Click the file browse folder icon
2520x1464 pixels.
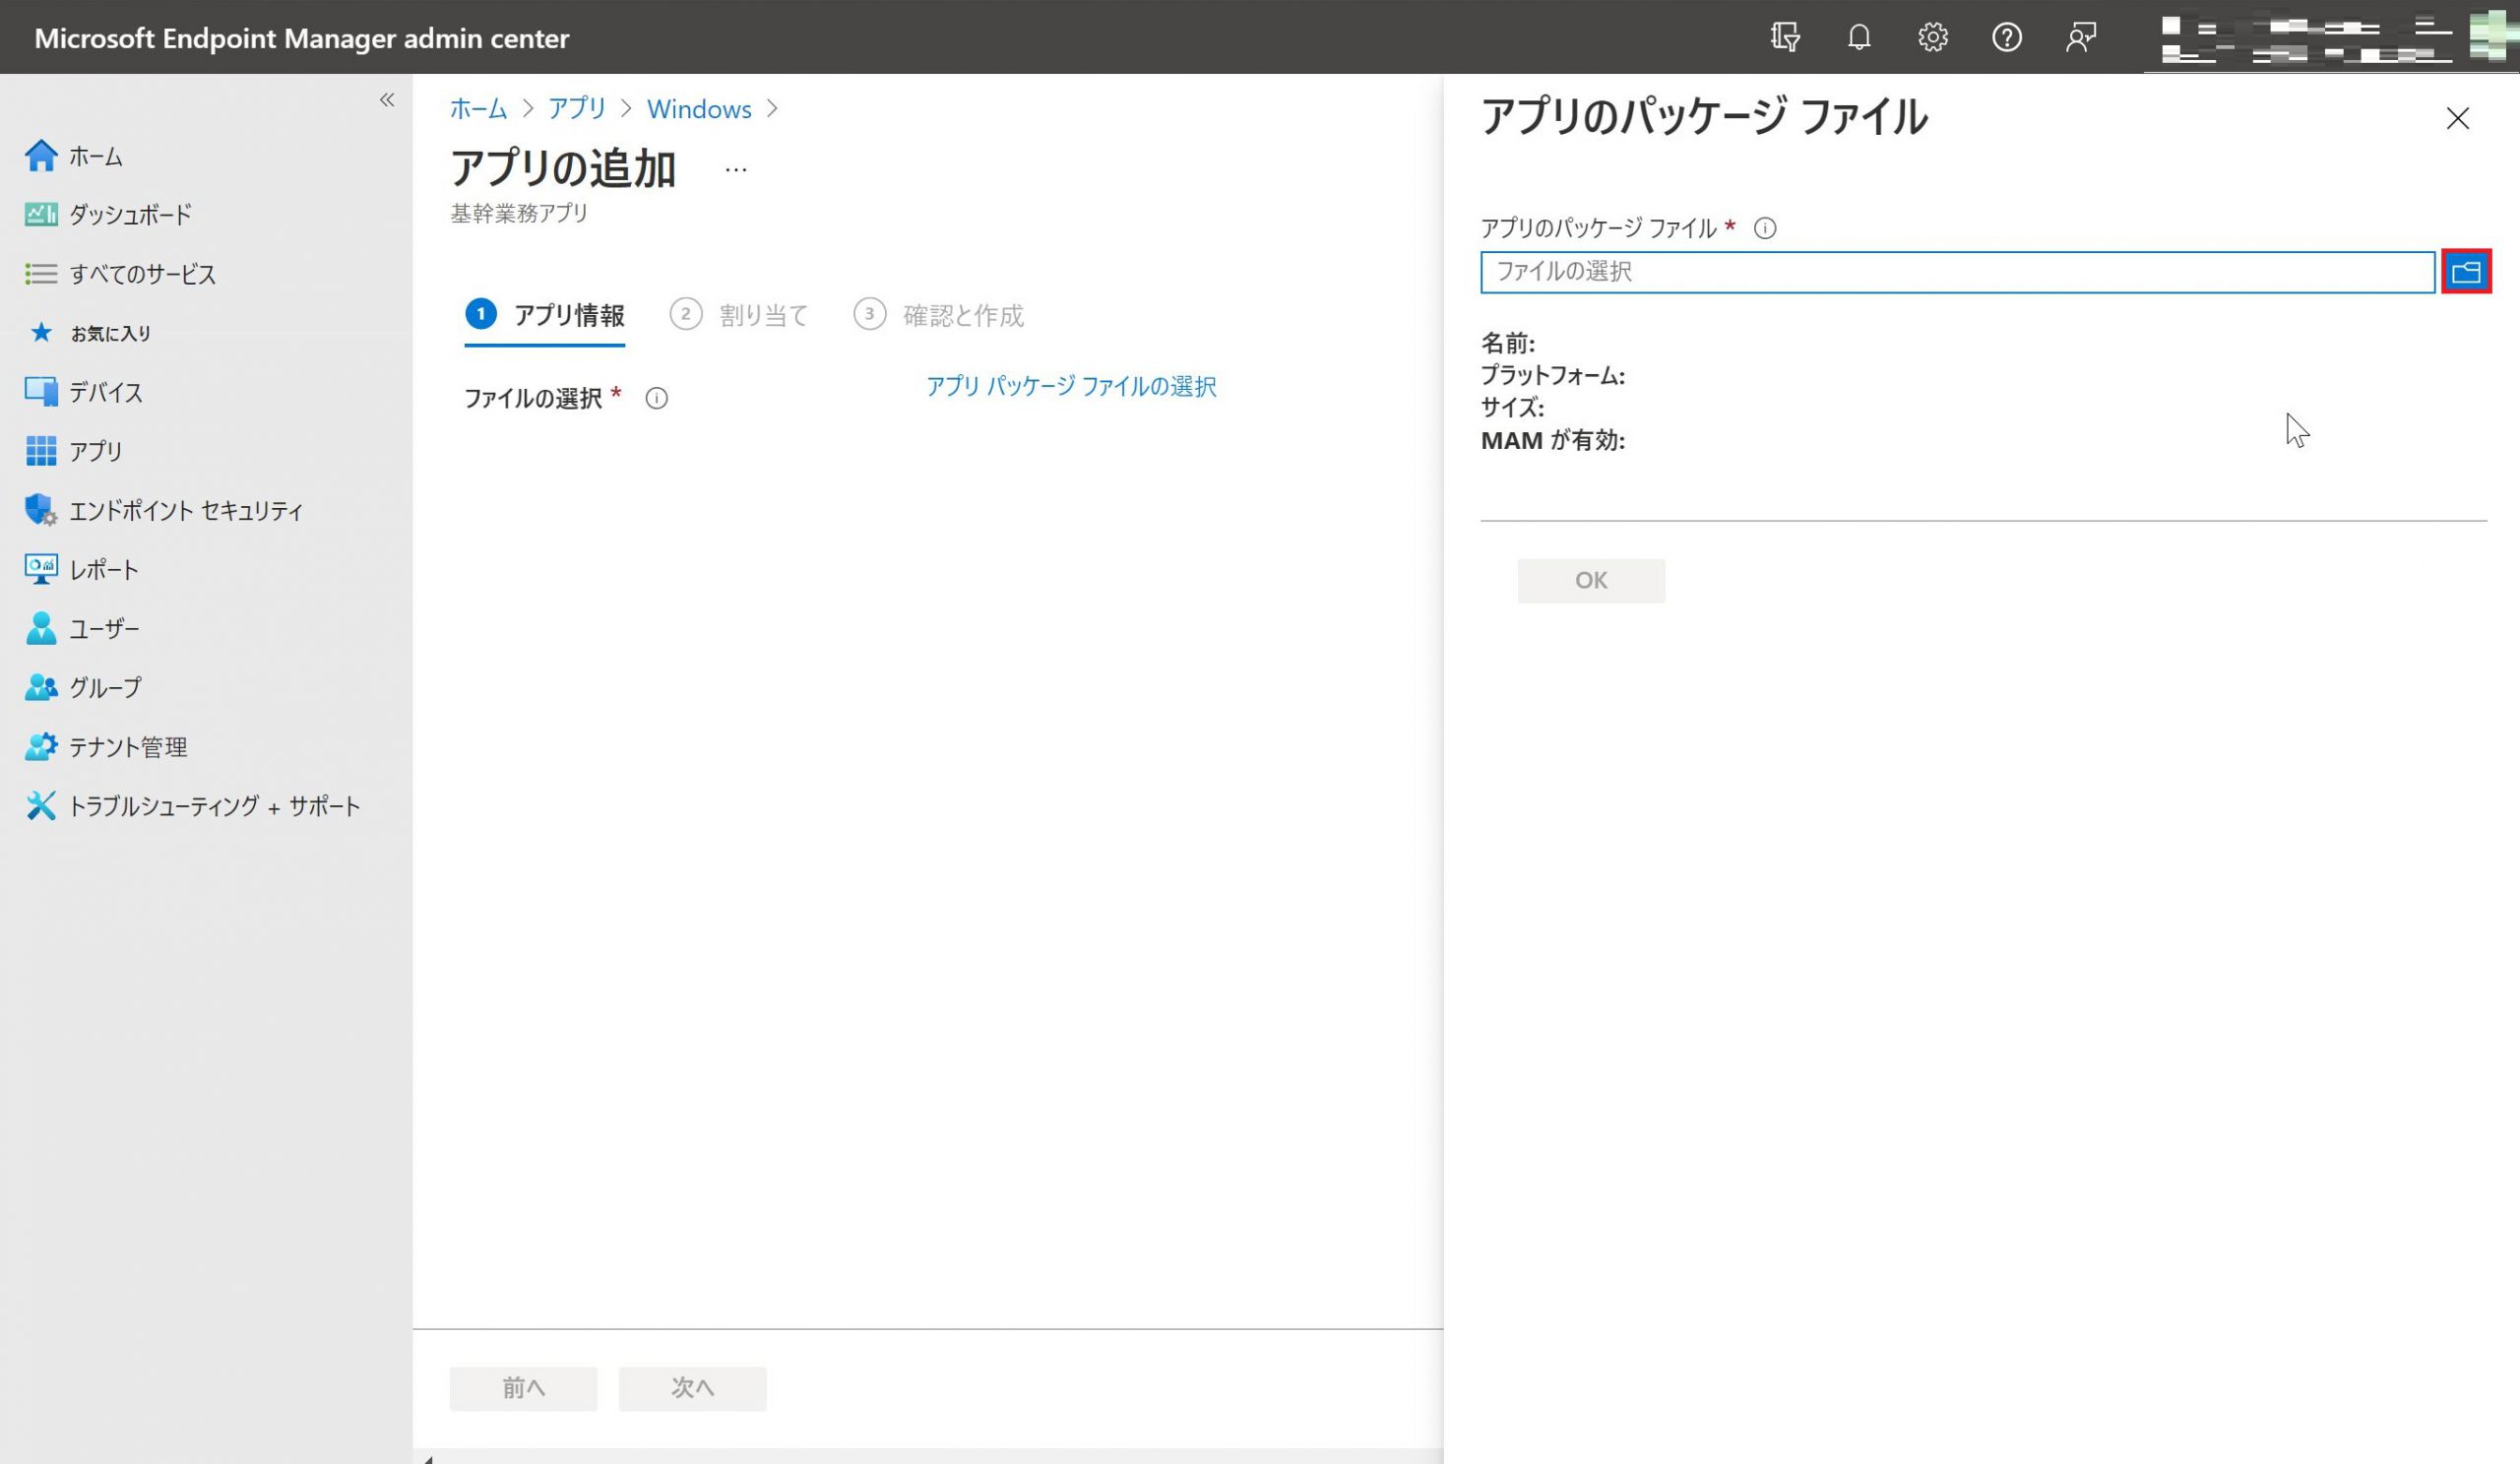tap(2465, 272)
